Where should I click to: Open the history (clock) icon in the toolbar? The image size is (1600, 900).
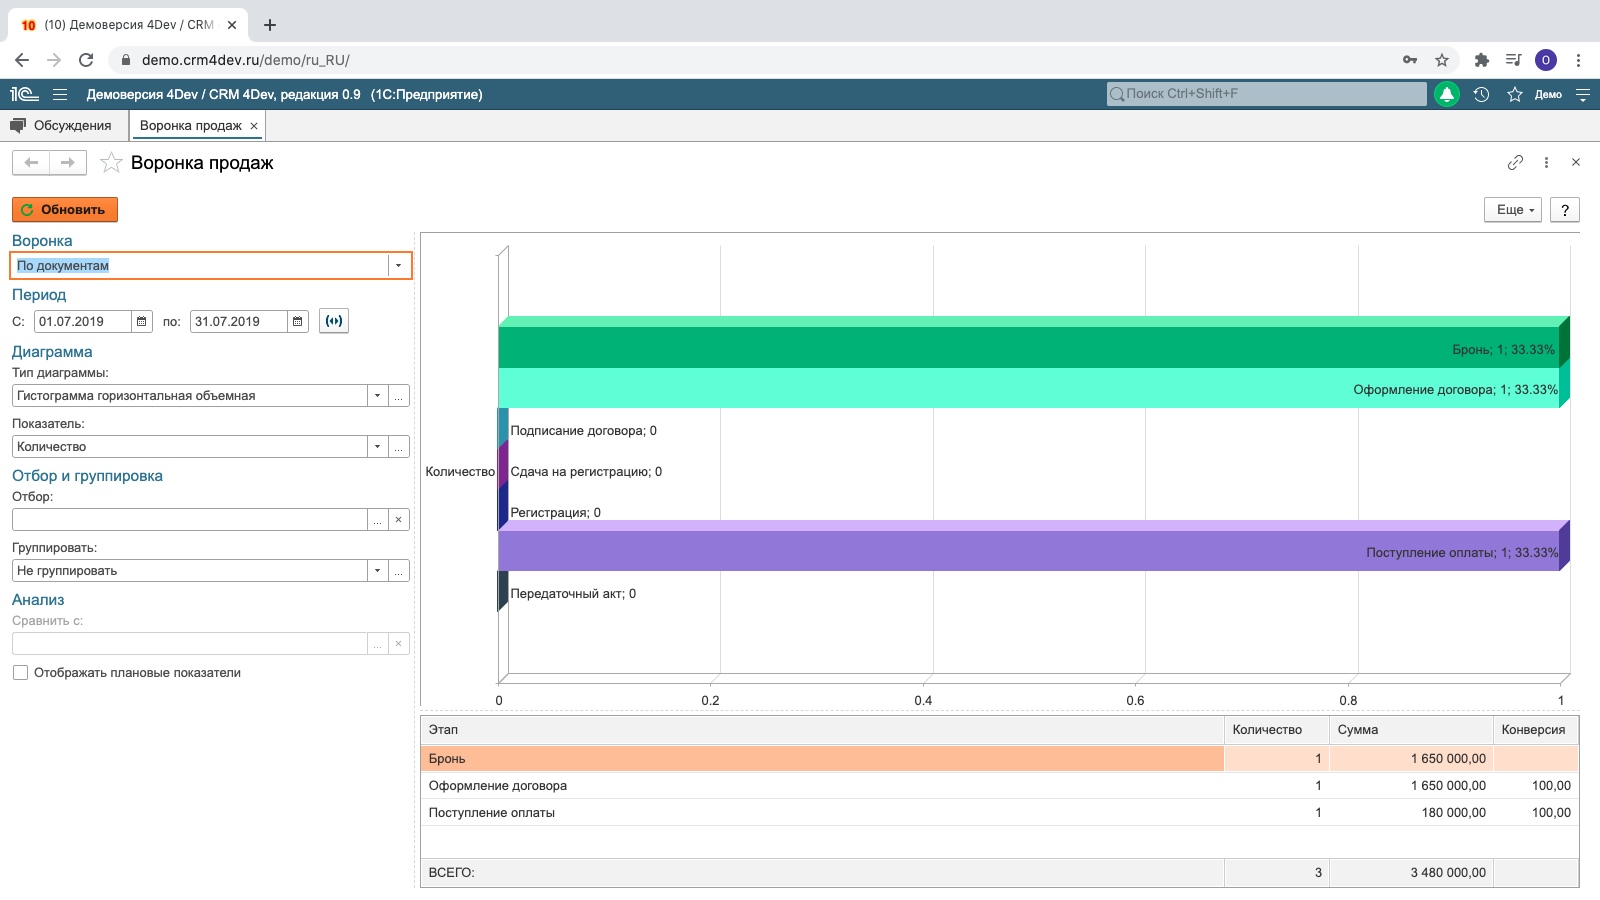1480,94
